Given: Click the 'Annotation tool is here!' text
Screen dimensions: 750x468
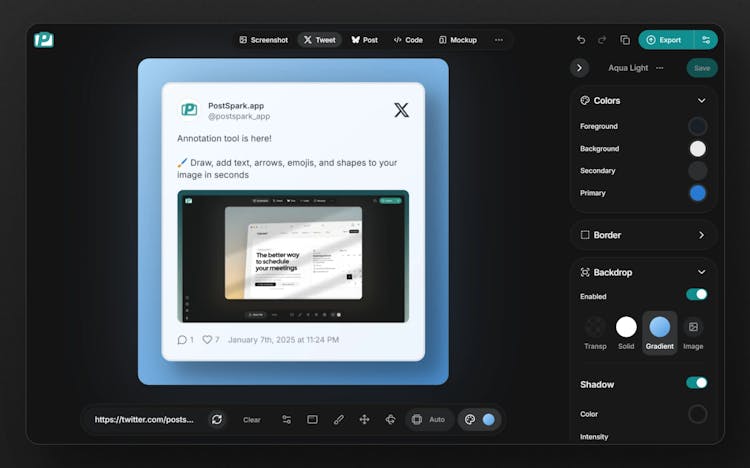Looking at the screenshot, I should click(x=224, y=138).
